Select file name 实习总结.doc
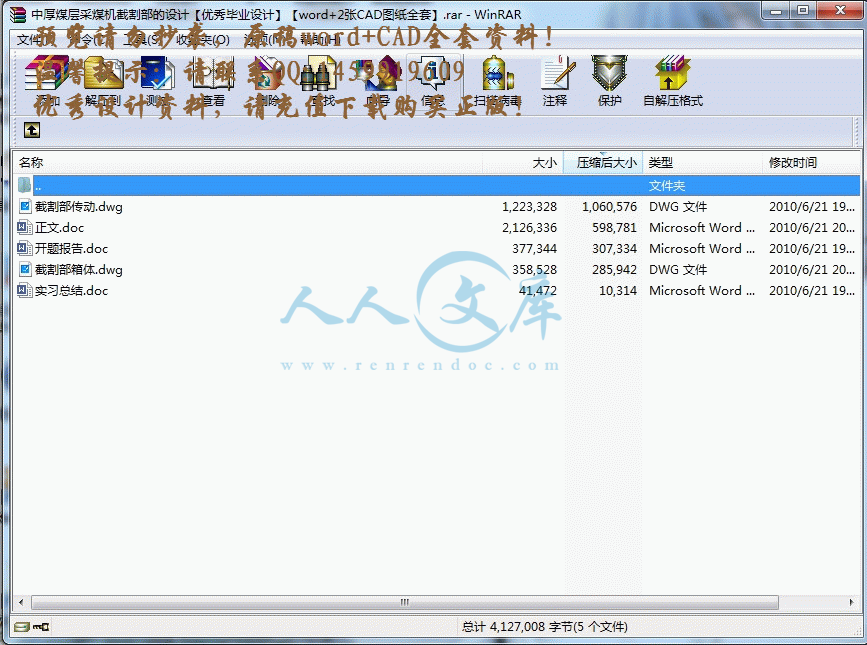The height and width of the screenshot is (645, 867). point(71,291)
